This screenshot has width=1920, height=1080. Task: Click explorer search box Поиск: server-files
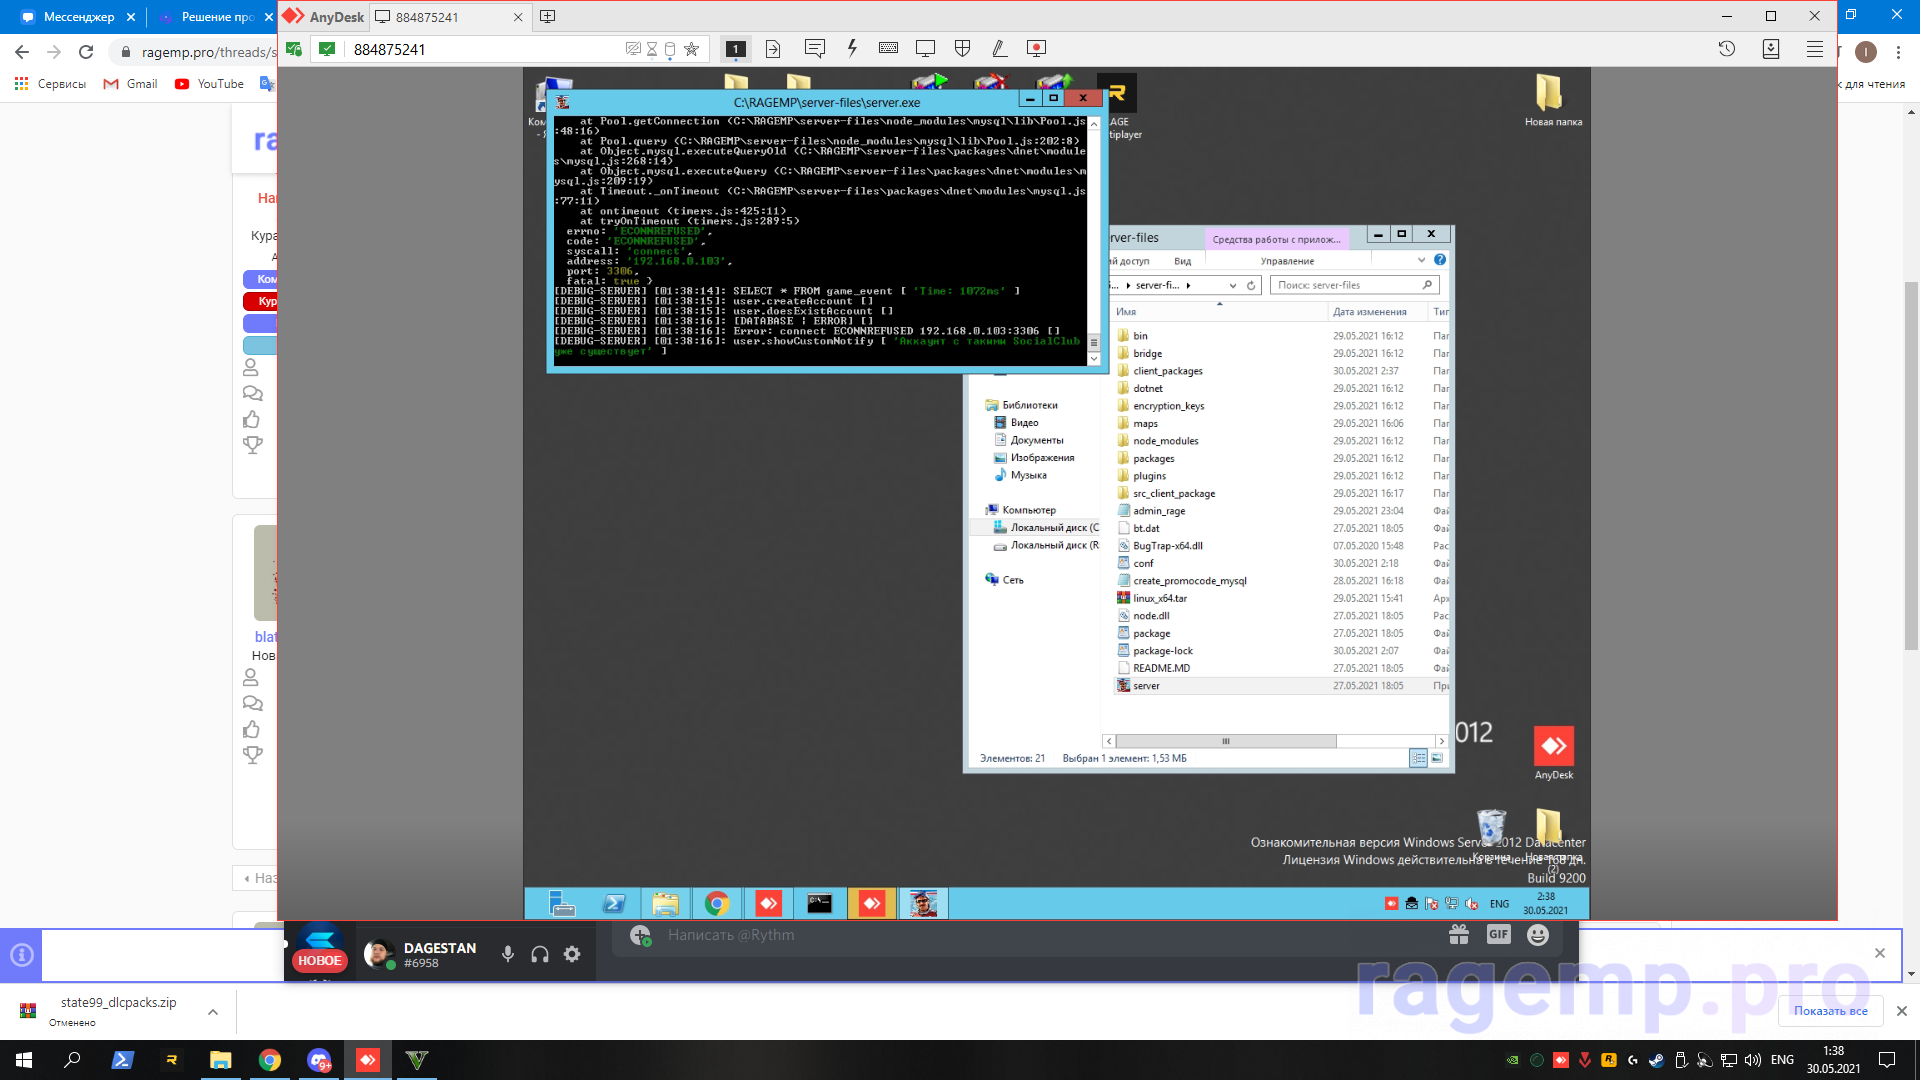[1354, 285]
